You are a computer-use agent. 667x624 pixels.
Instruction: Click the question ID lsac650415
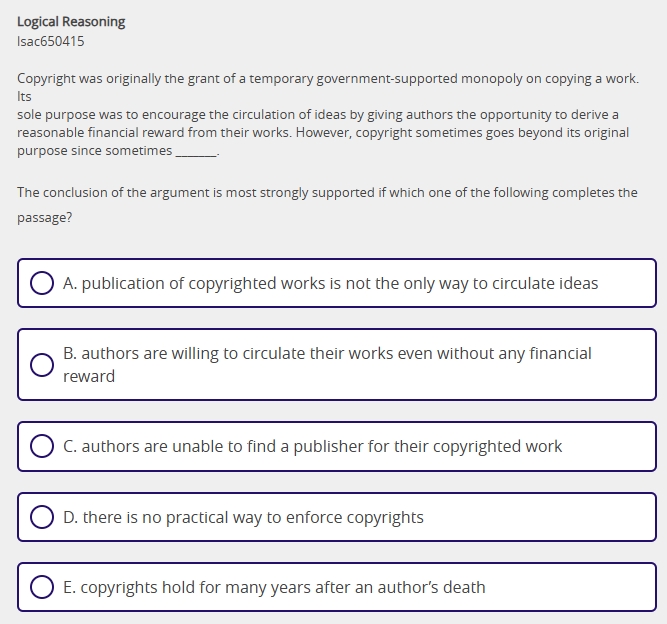pyautogui.click(x=51, y=41)
